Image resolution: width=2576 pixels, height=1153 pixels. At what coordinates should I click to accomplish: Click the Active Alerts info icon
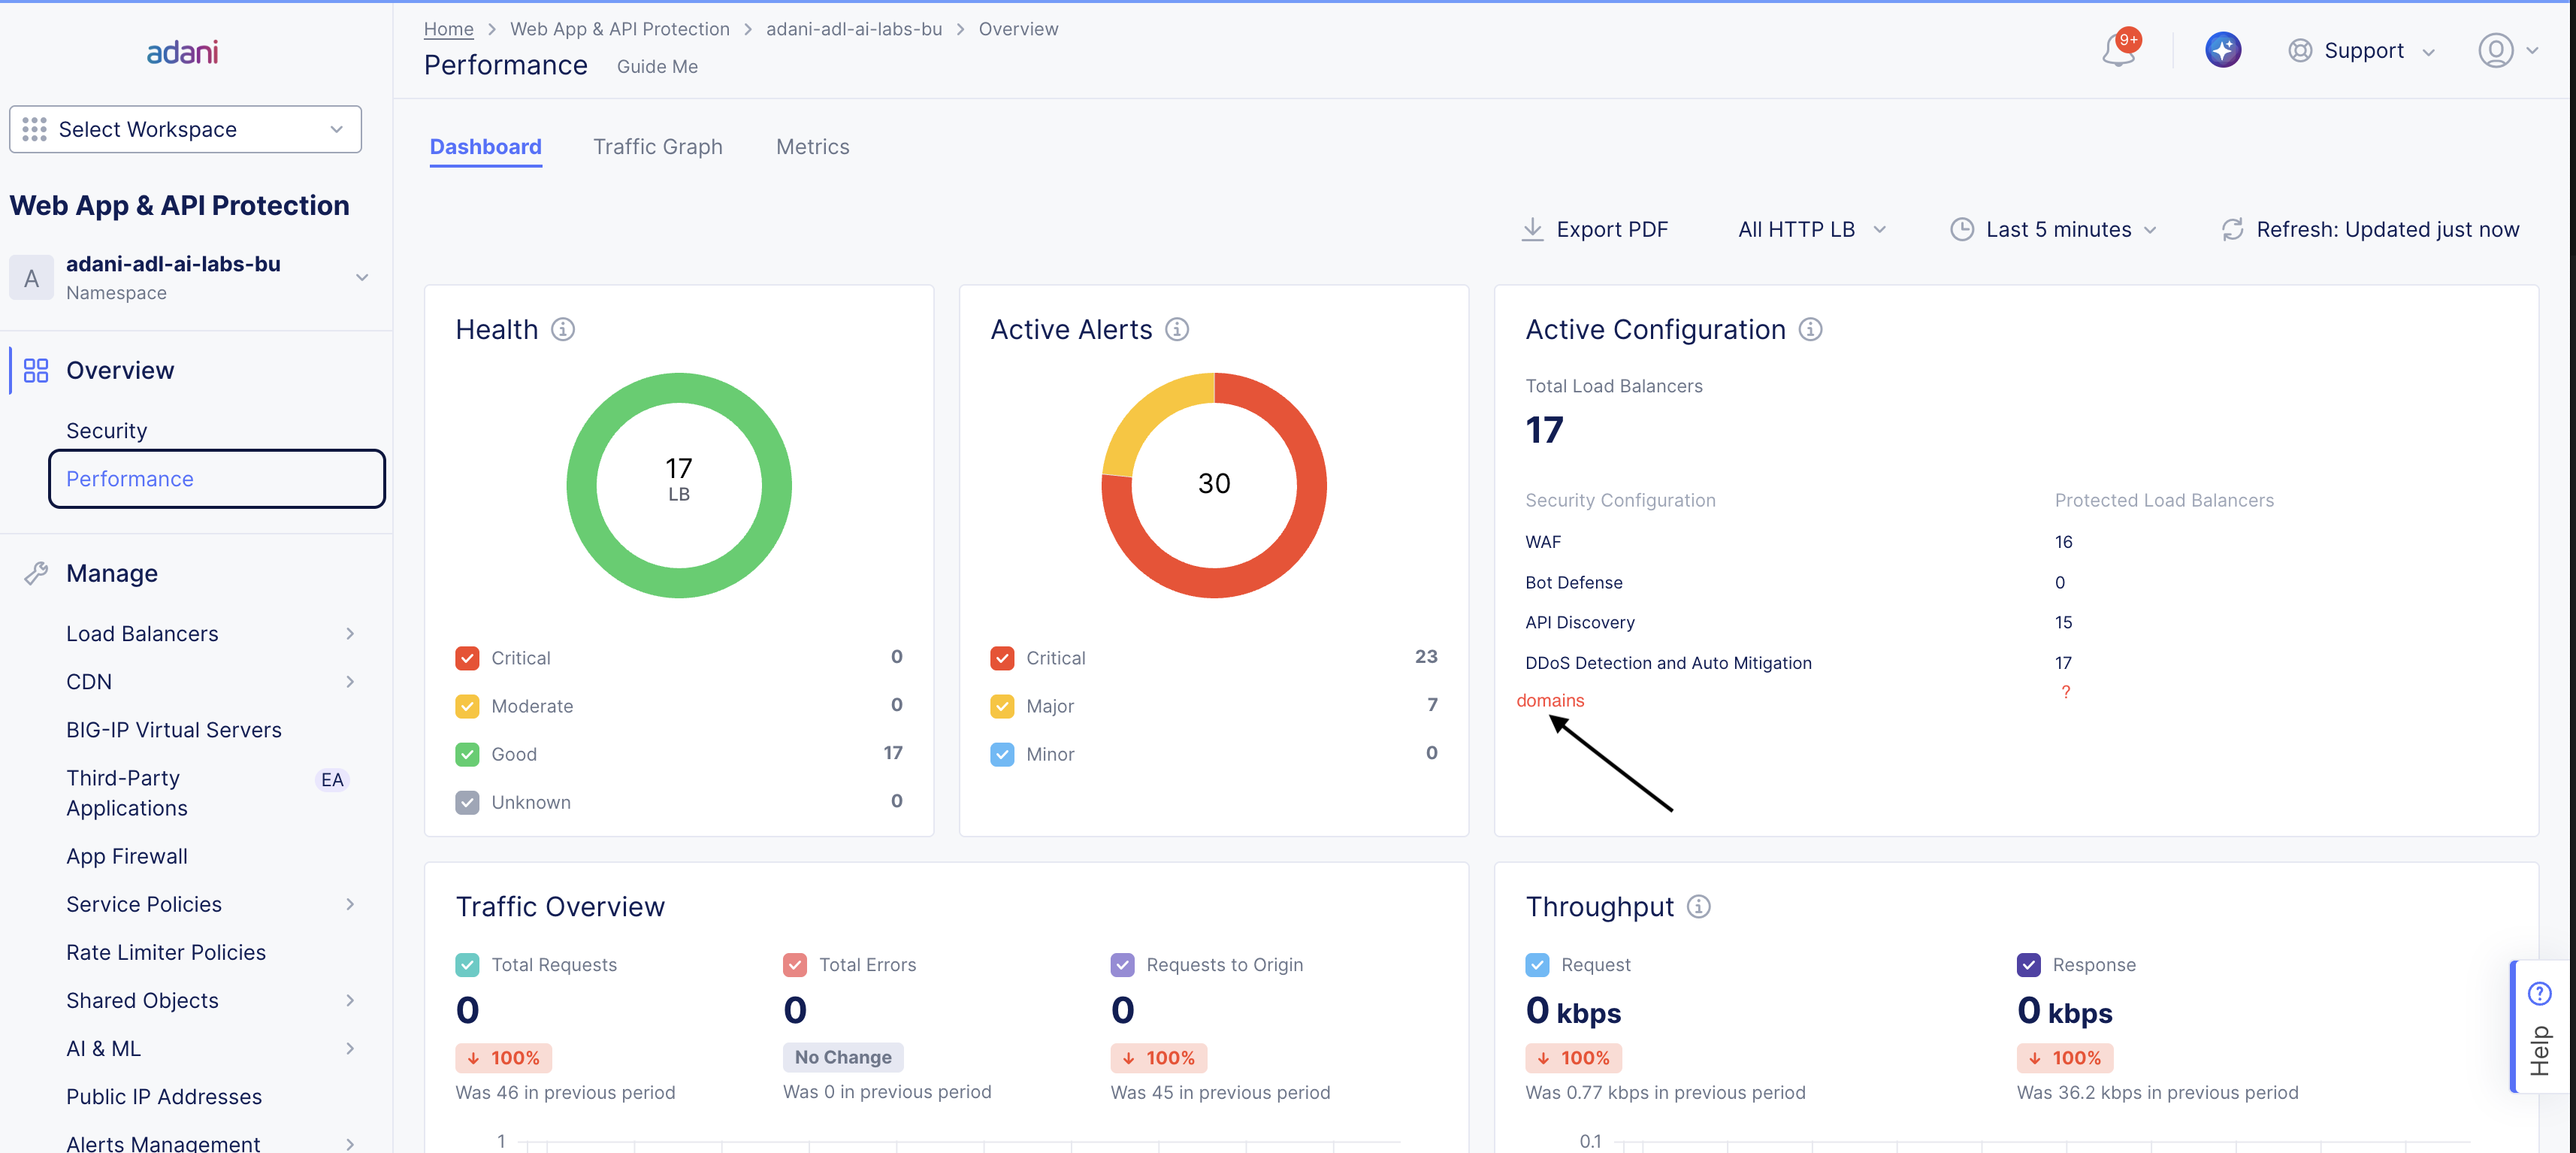click(x=1177, y=329)
